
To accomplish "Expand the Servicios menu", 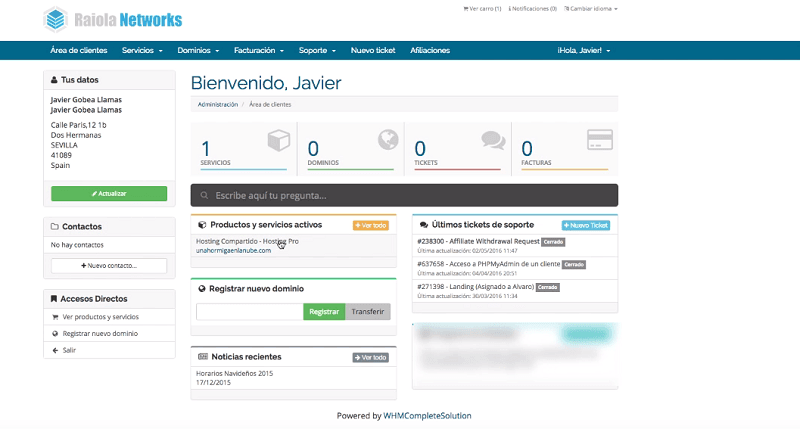I will tap(142, 51).
